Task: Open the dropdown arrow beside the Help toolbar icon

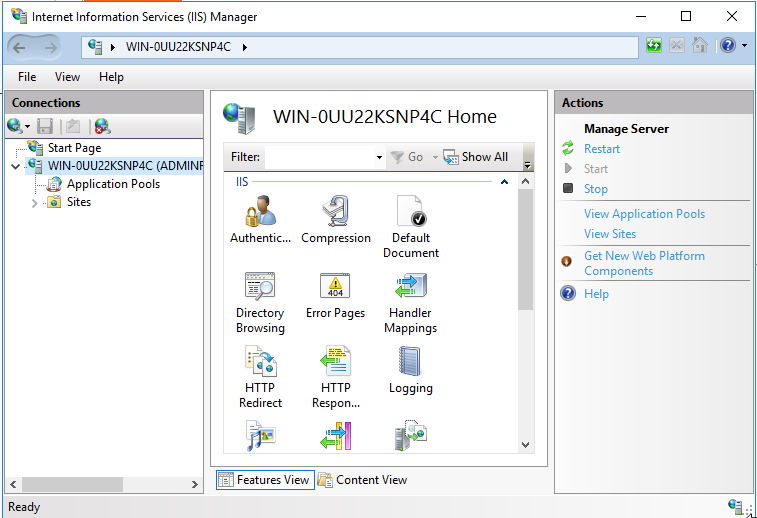Action: (x=744, y=46)
